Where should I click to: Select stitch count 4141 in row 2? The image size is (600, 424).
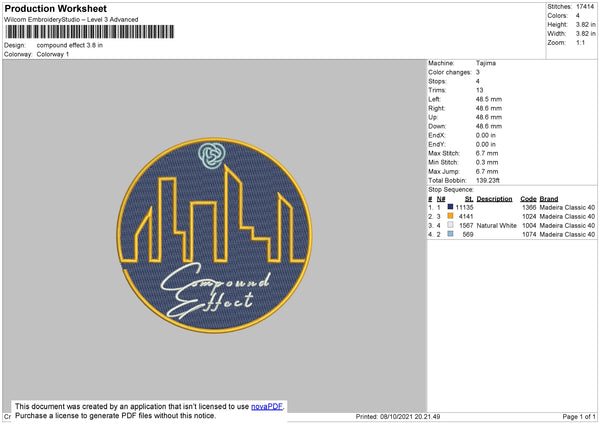point(466,216)
